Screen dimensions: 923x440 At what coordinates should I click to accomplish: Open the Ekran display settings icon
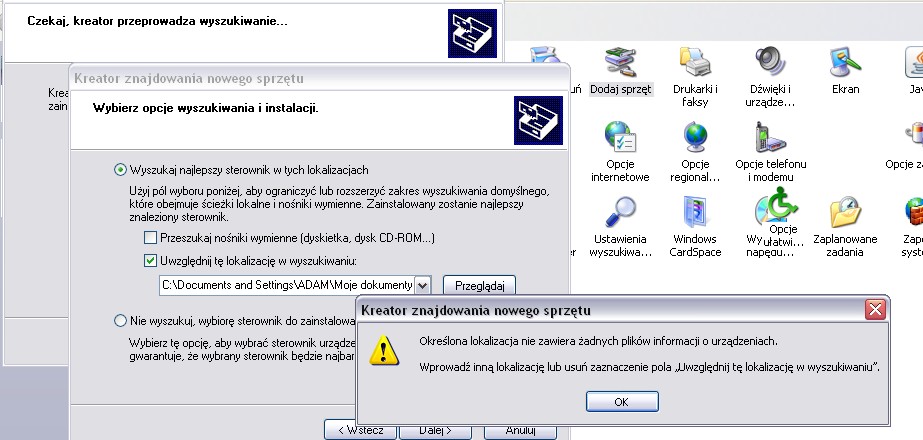pos(845,64)
